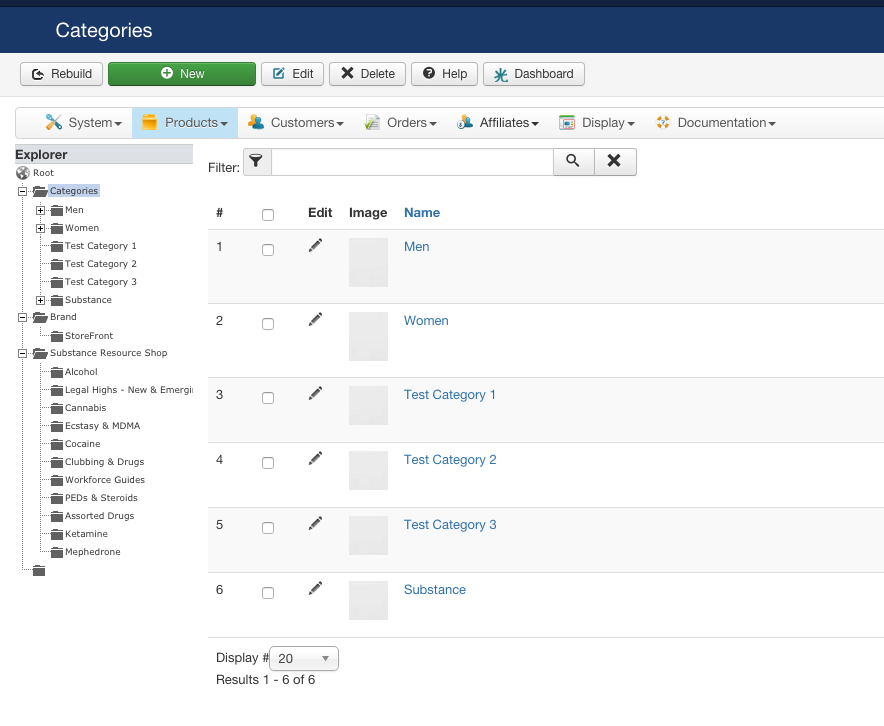The width and height of the screenshot is (884, 726).
Task: Click the folder icon beside Cocaine
Action: [57, 445]
